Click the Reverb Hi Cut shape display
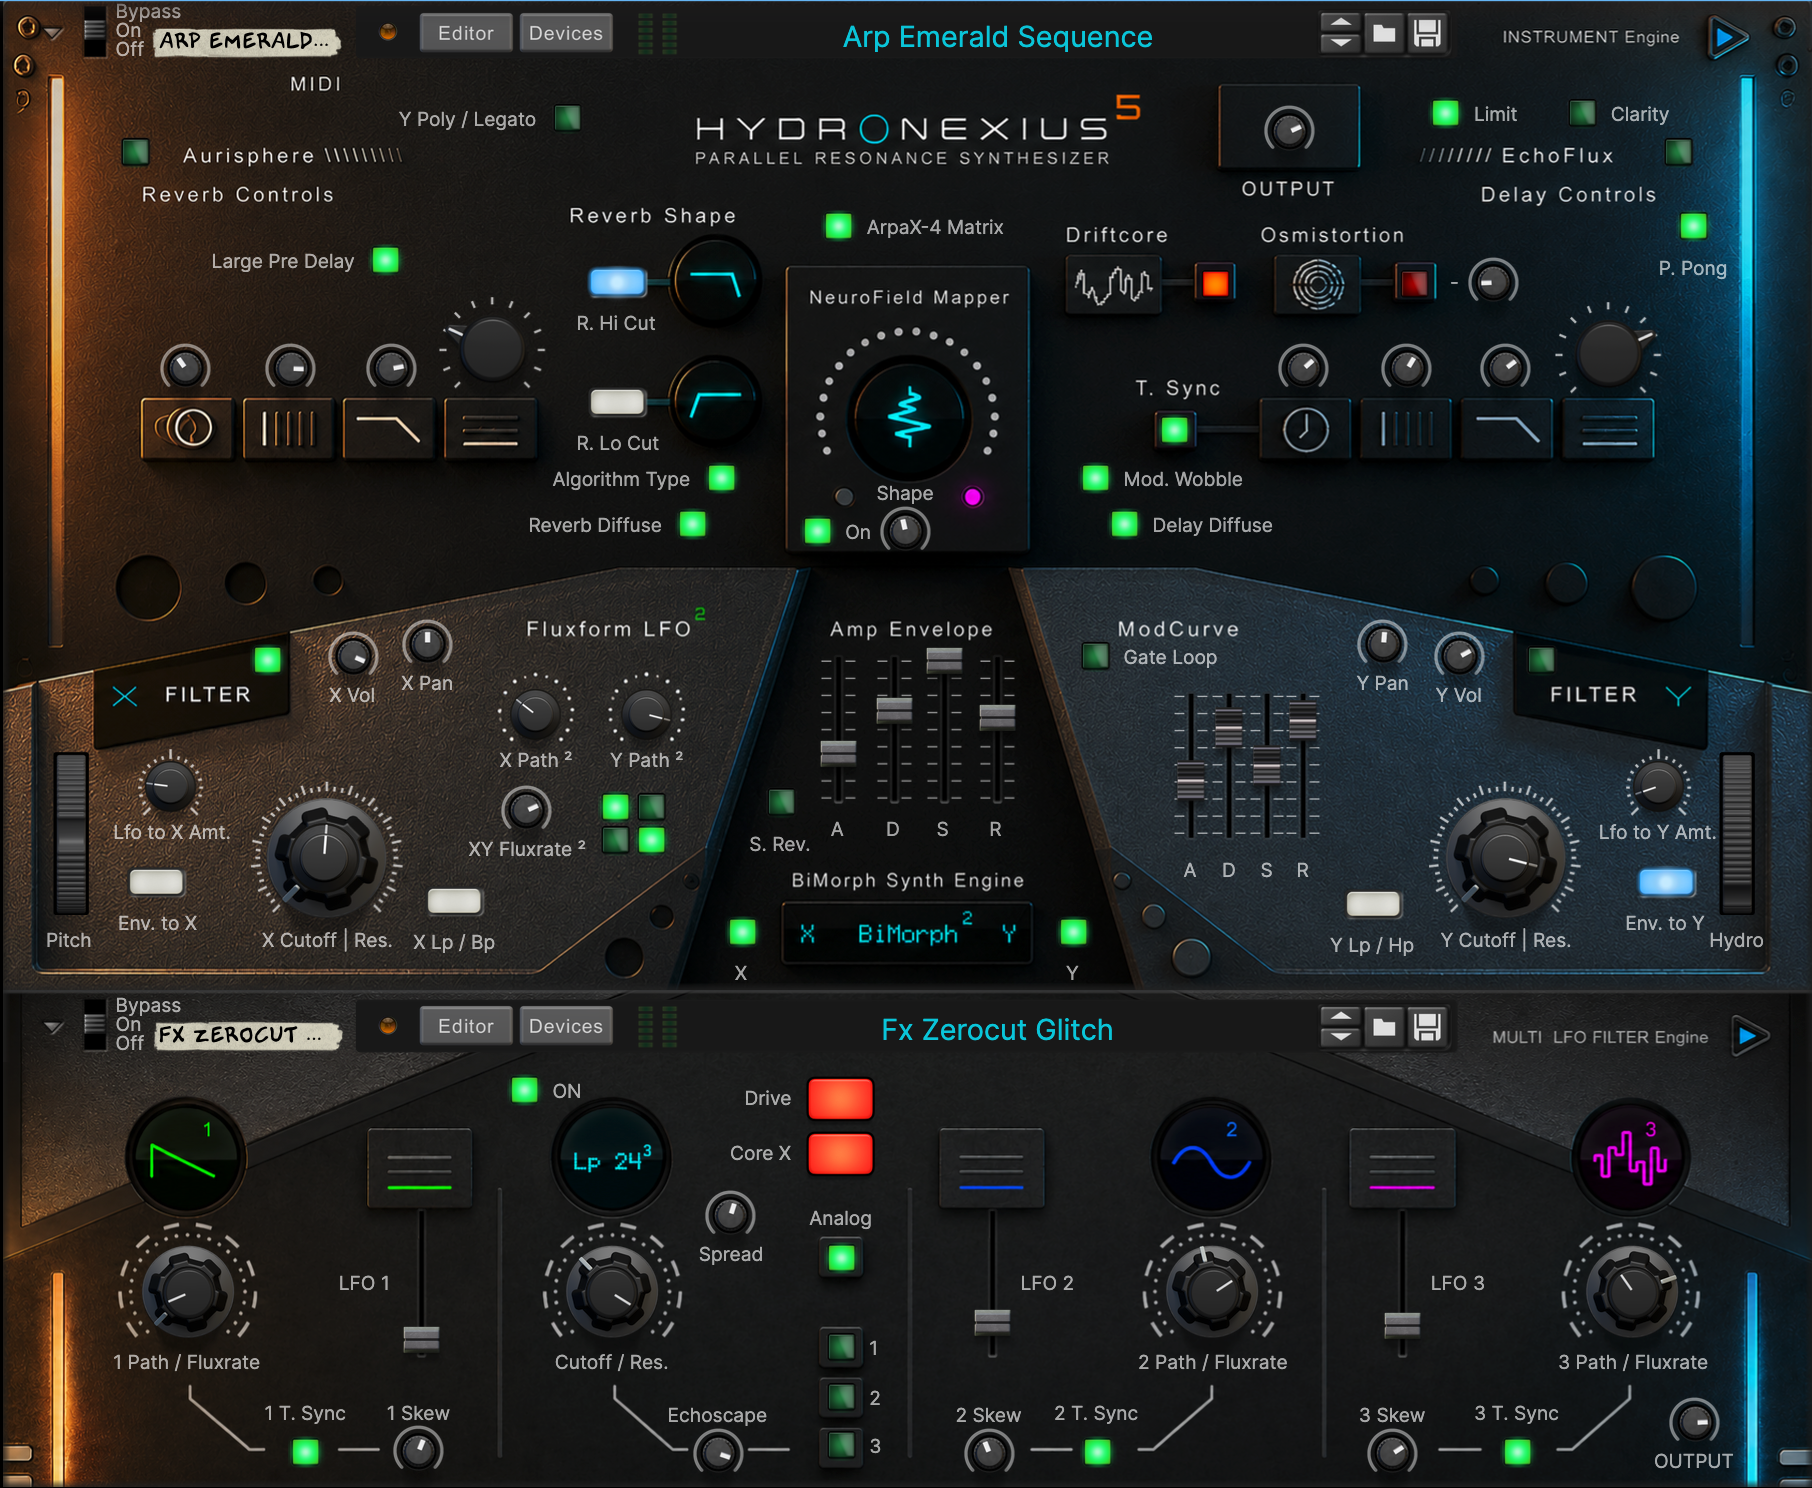The height and width of the screenshot is (1488, 1812). 716,281
